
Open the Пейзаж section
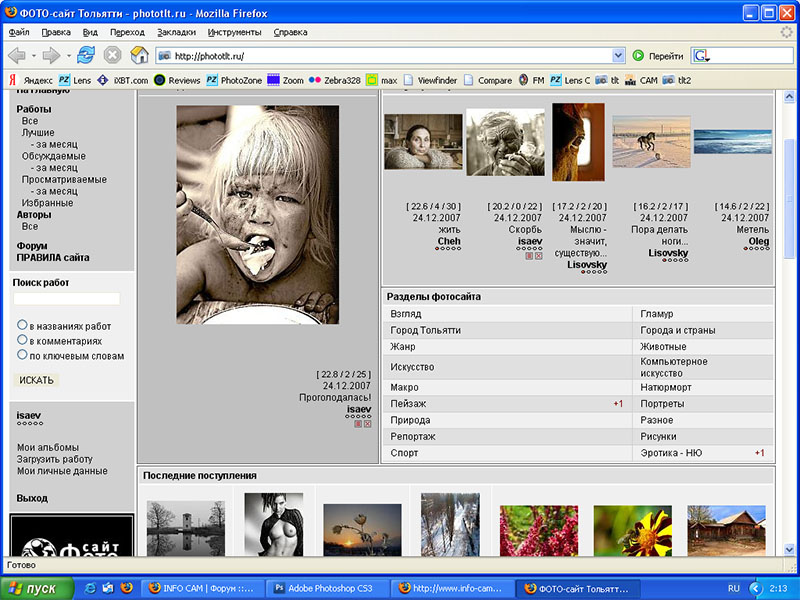(408, 404)
